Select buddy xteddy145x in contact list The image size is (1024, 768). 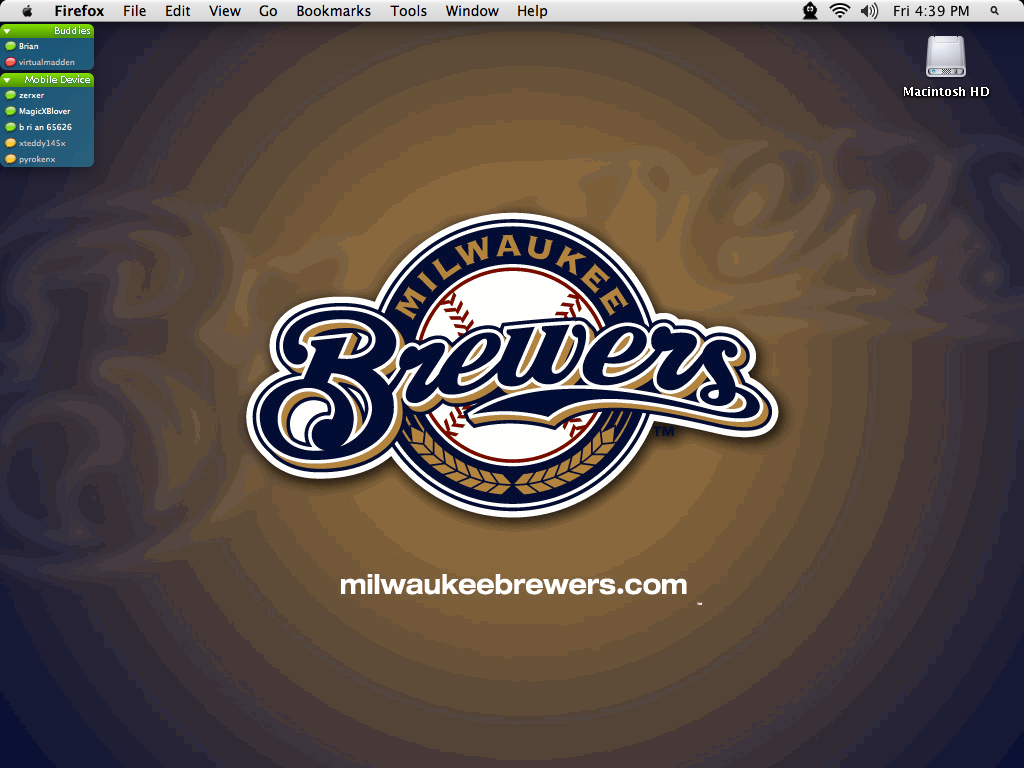tap(47, 143)
